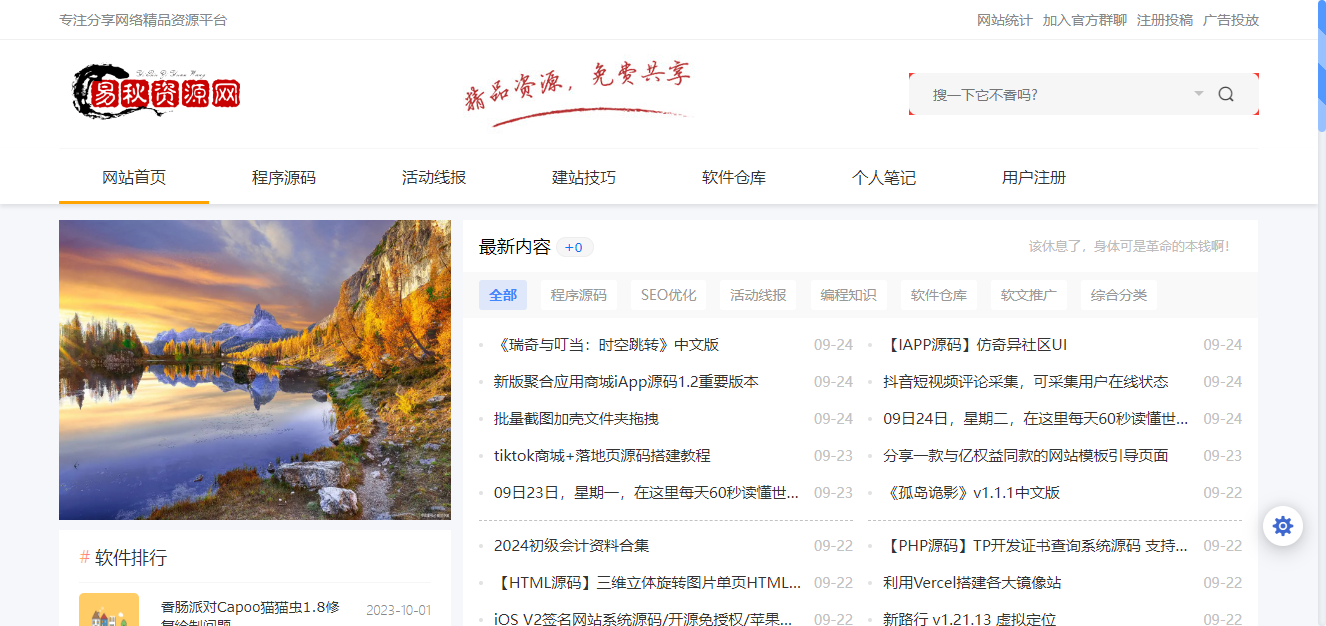Open the tiktok商城+落地页源码搭建教程 post
This screenshot has height=626, width=1326.
click(602, 456)
